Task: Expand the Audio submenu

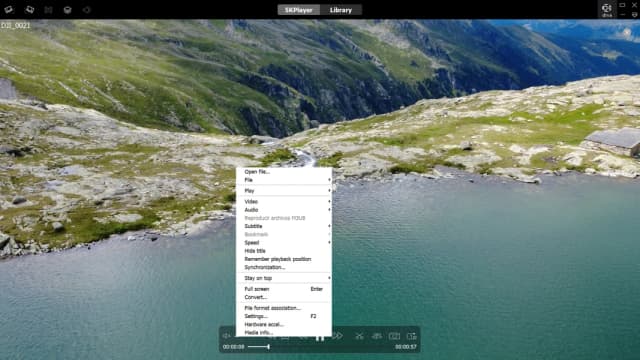Action: pyautogui.click(x=284, y=209)
